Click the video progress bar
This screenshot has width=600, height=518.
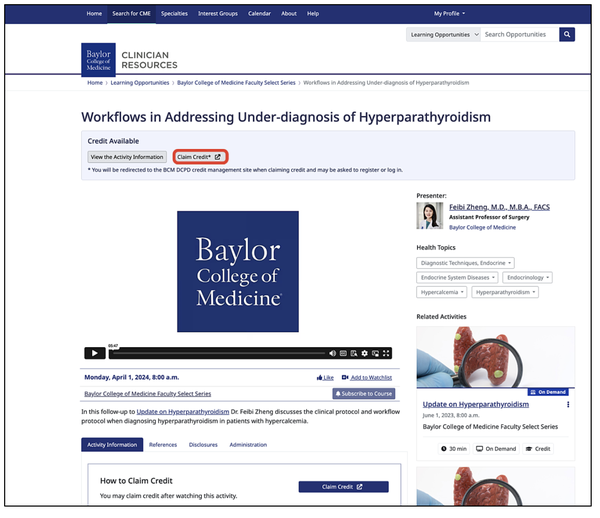(x=219, y=353)
